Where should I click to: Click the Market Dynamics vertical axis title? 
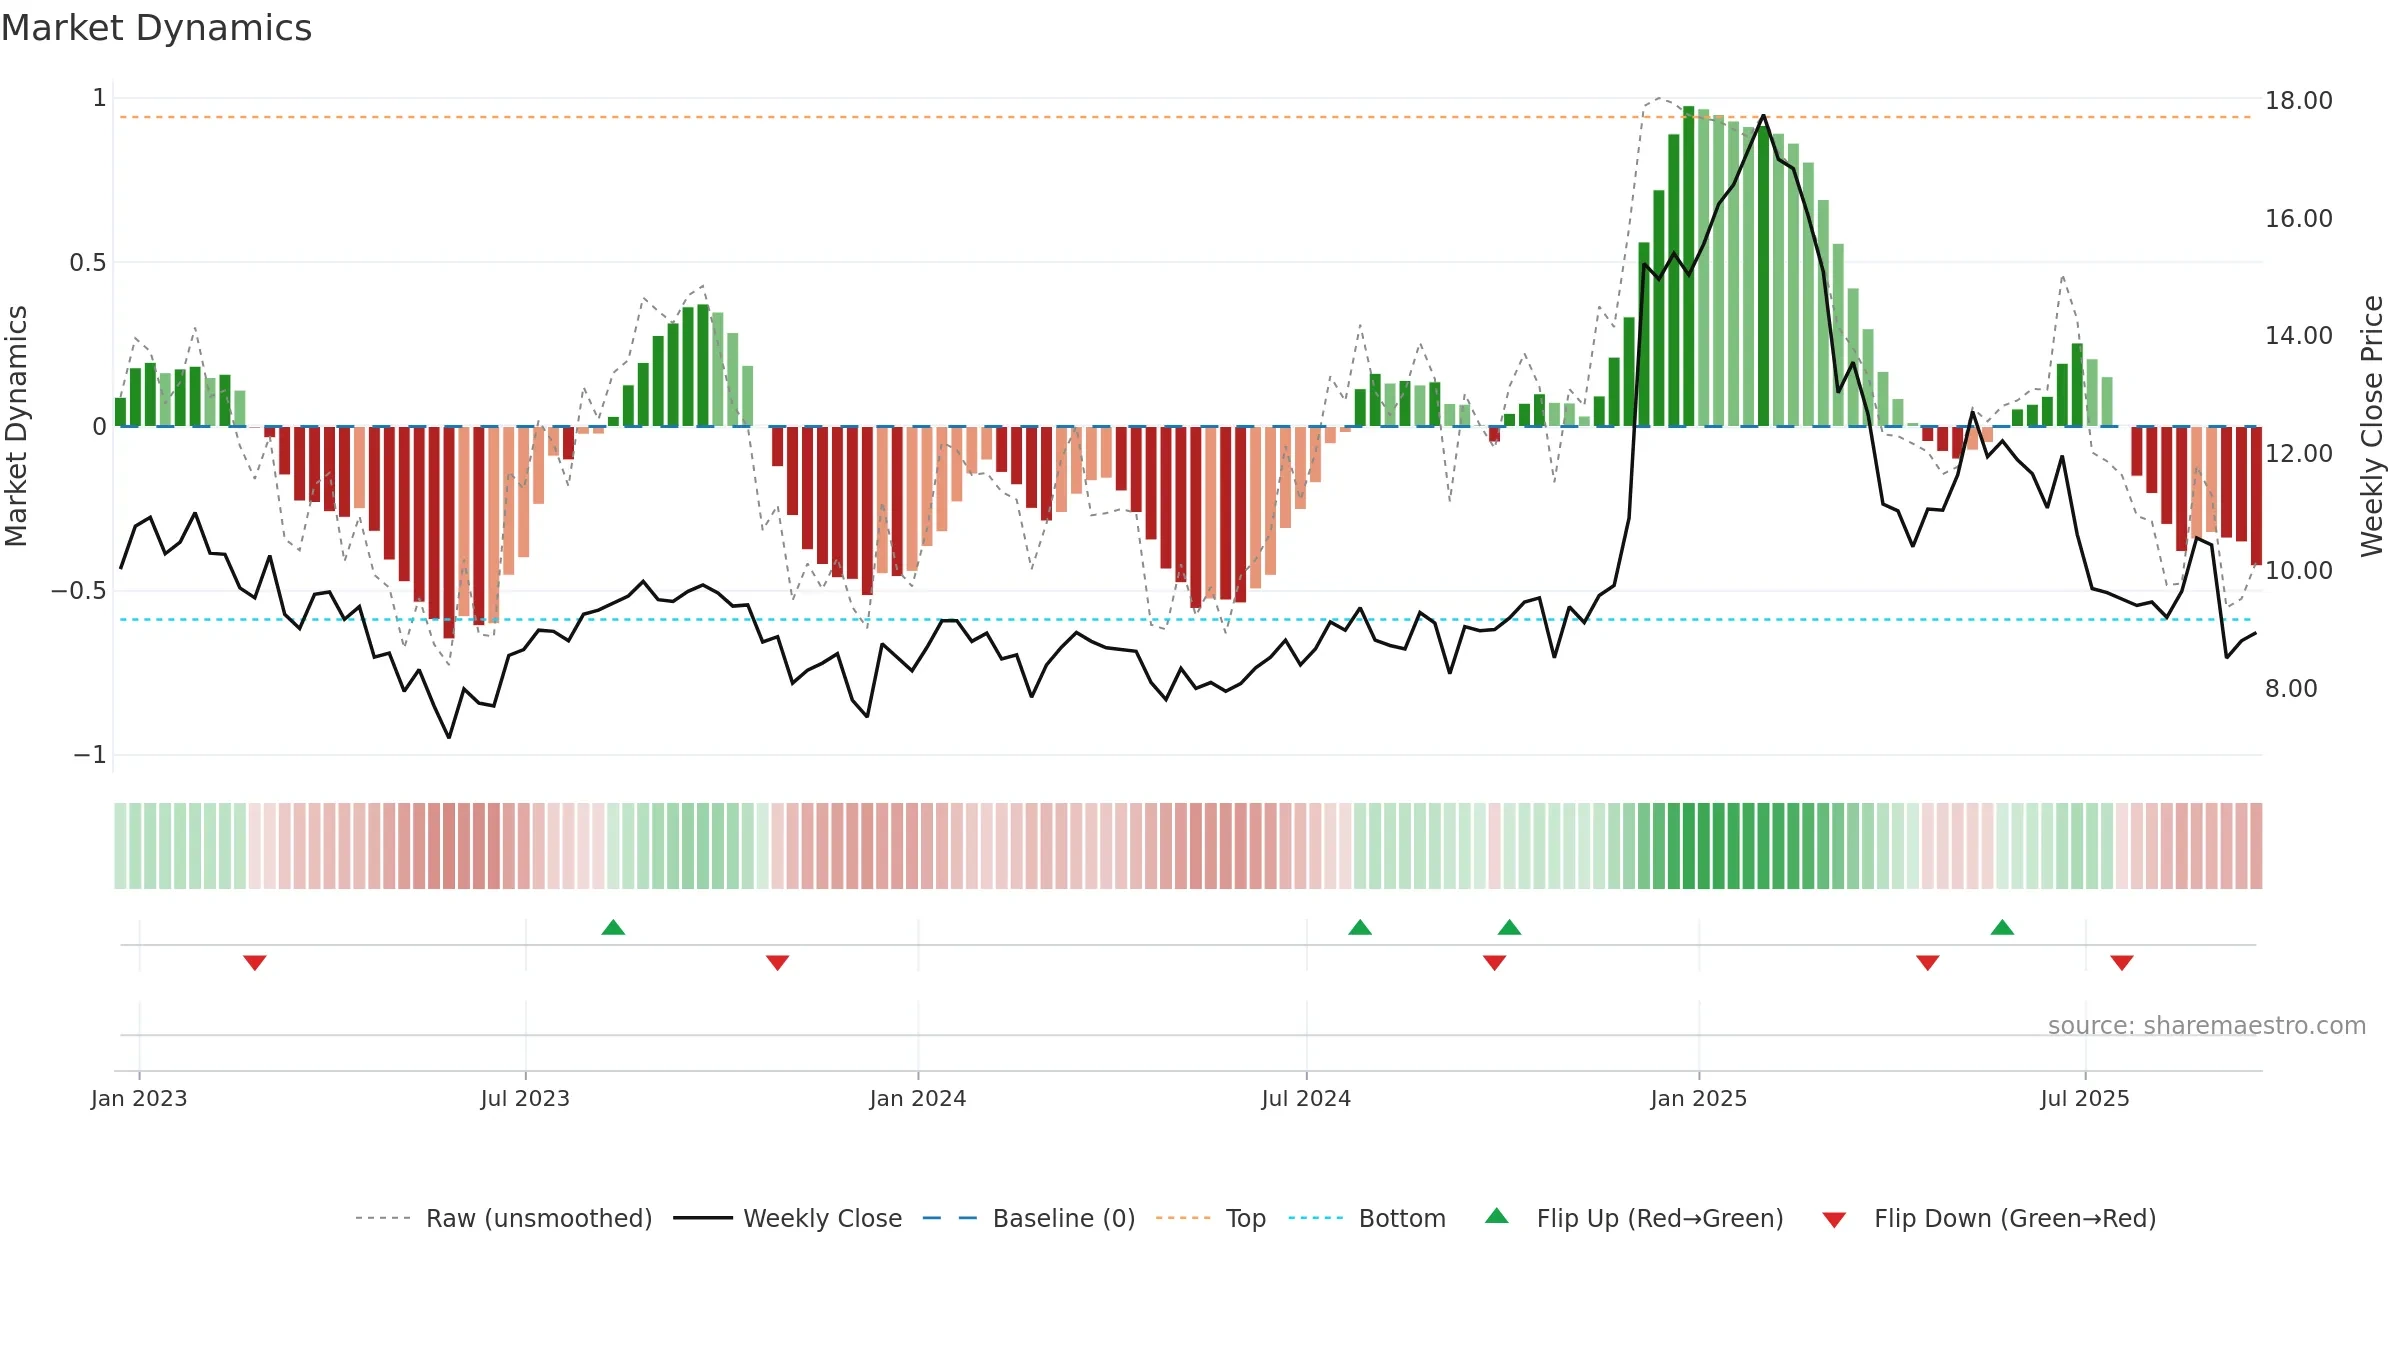[x=16, y=426]
